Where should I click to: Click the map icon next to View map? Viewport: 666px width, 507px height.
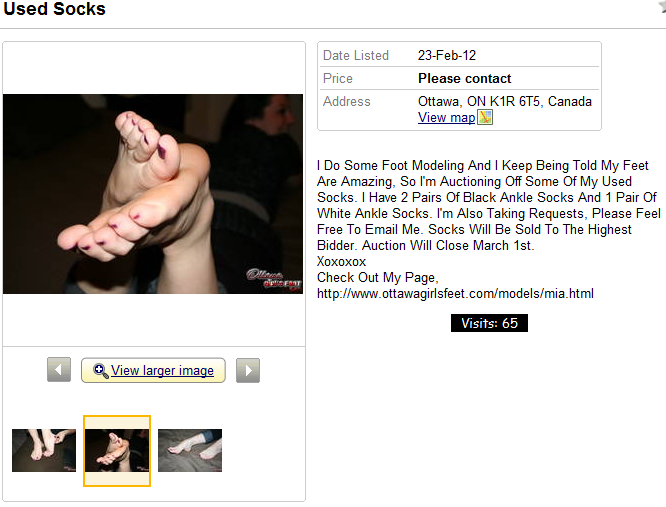point(485,118)
